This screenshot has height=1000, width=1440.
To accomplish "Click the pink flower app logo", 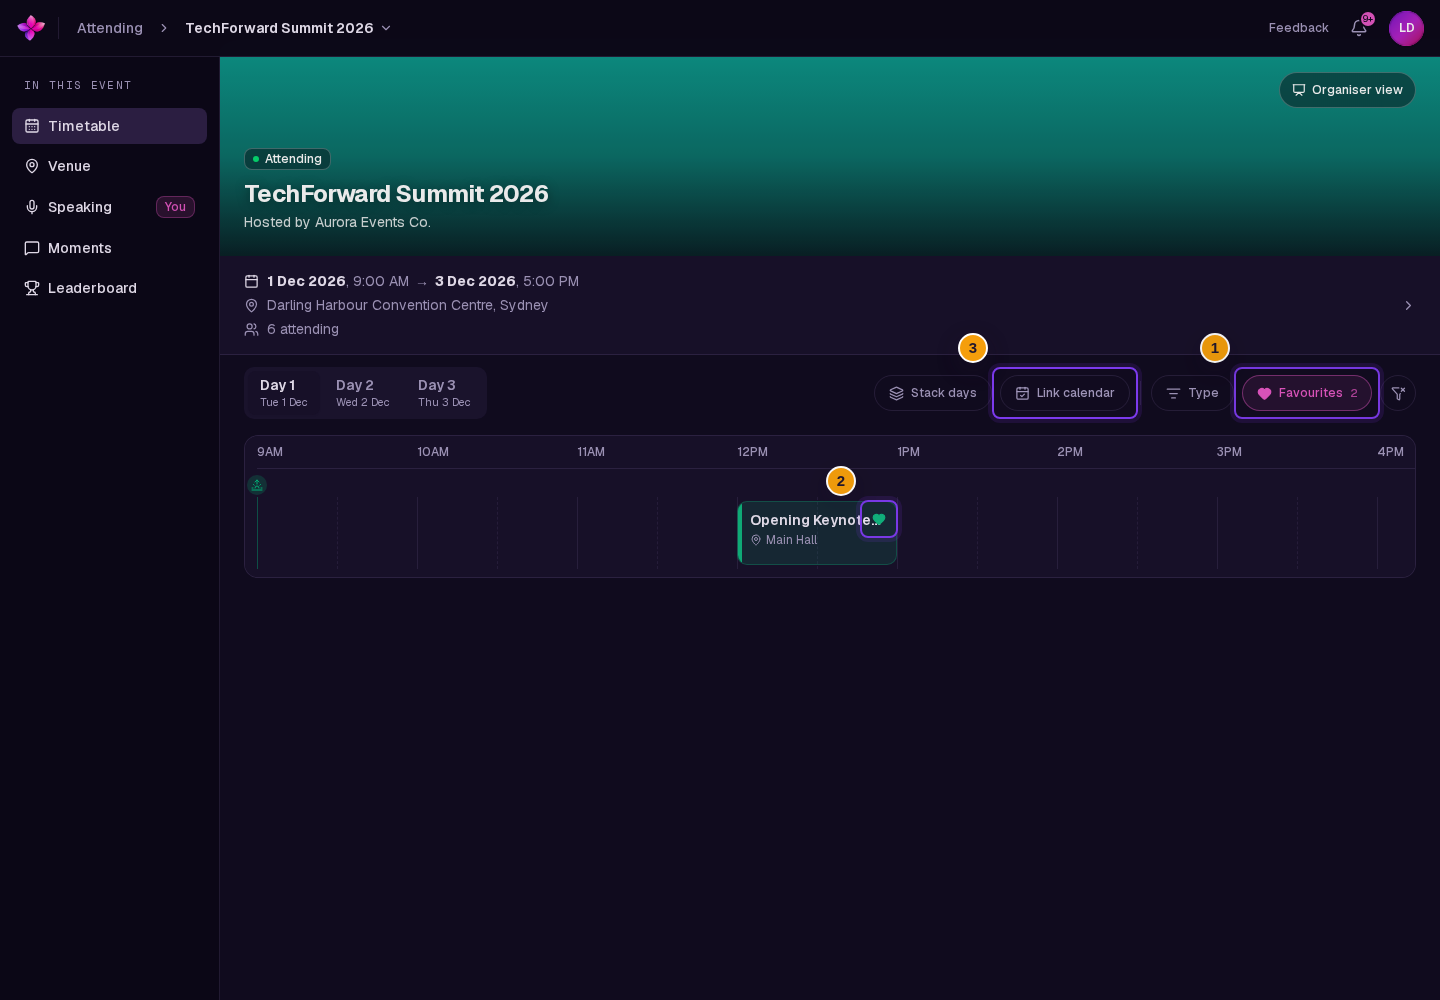I will (31, 28).
